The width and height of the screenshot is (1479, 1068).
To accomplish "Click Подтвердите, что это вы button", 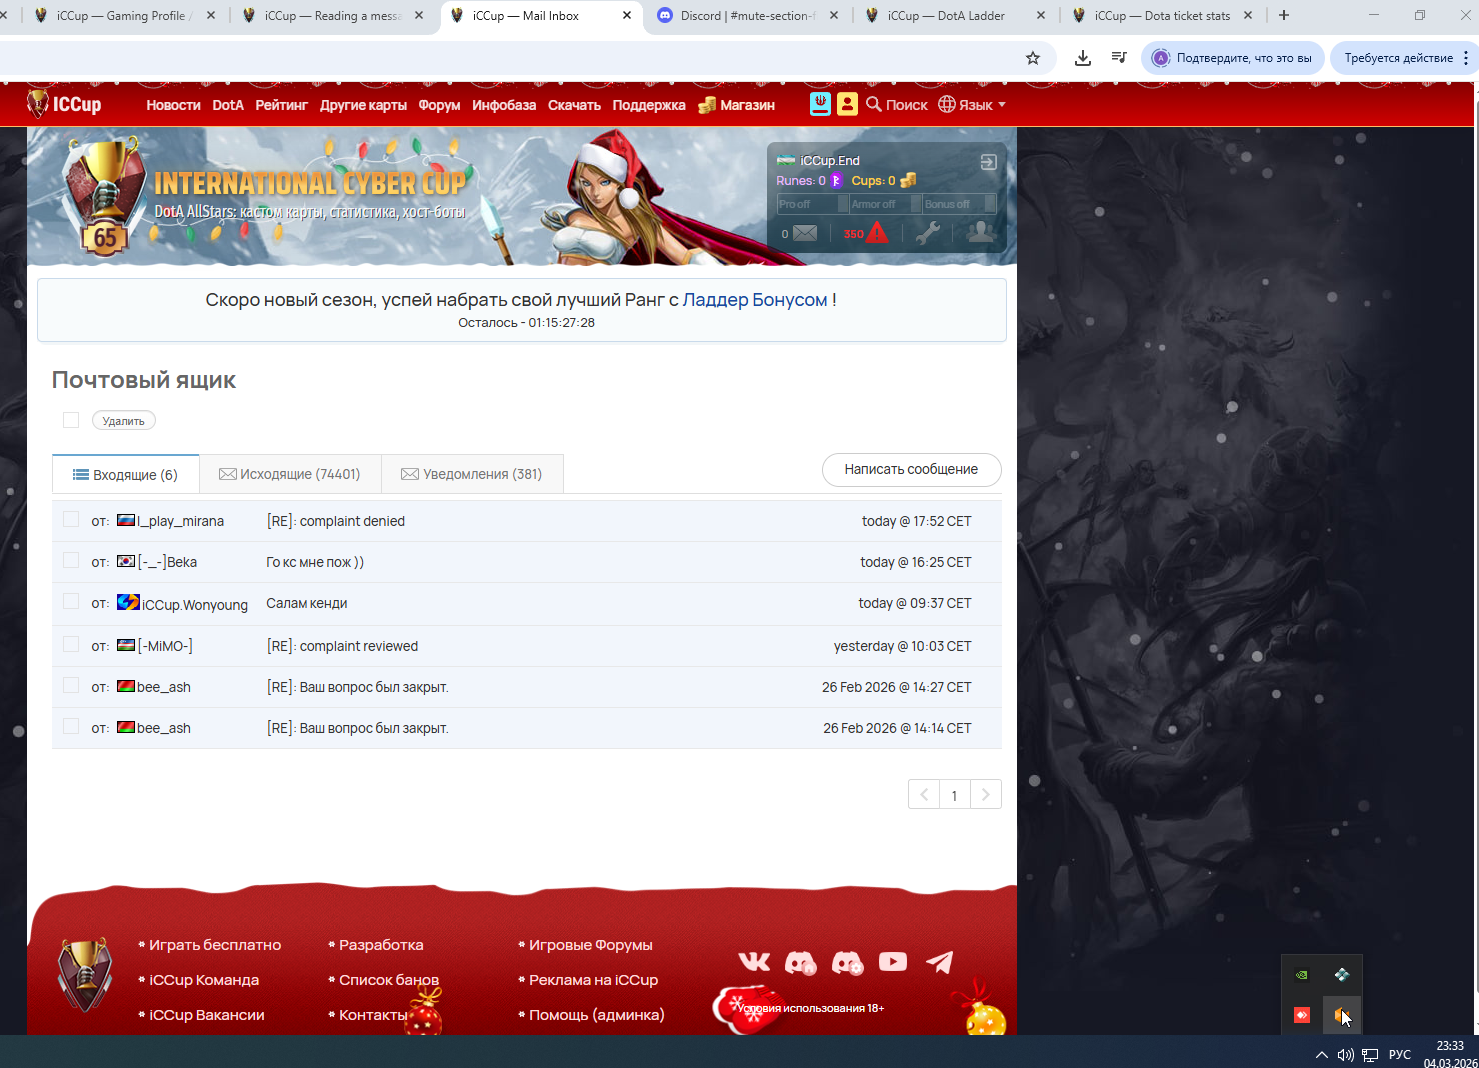I will 1233,58.
